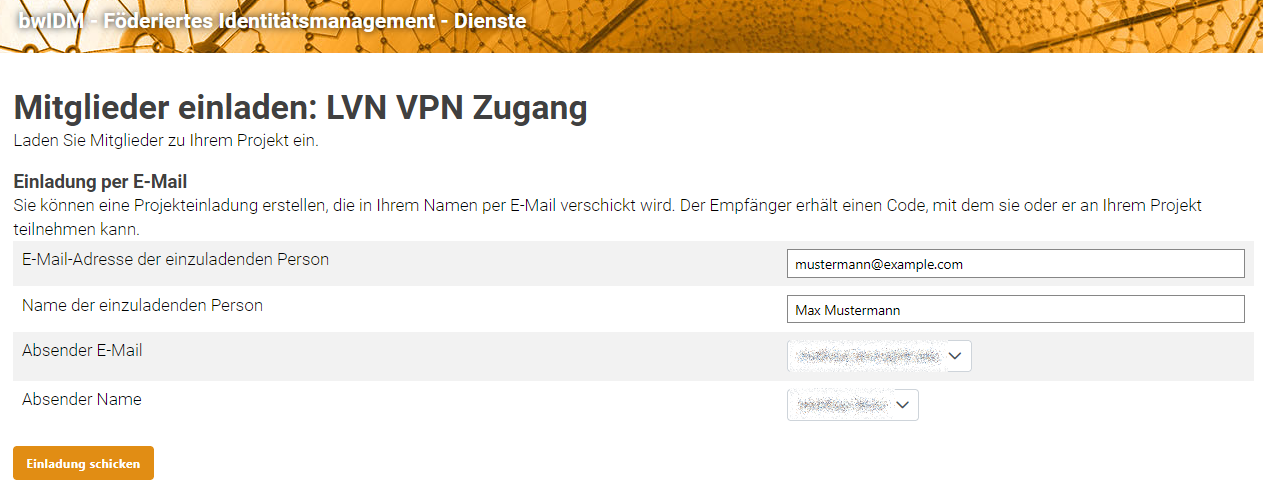Click 'Laden Sie Mitglieder zu Ihrem Projekt ein' text
Screen dimensions: 1263x491
[165, 140]
